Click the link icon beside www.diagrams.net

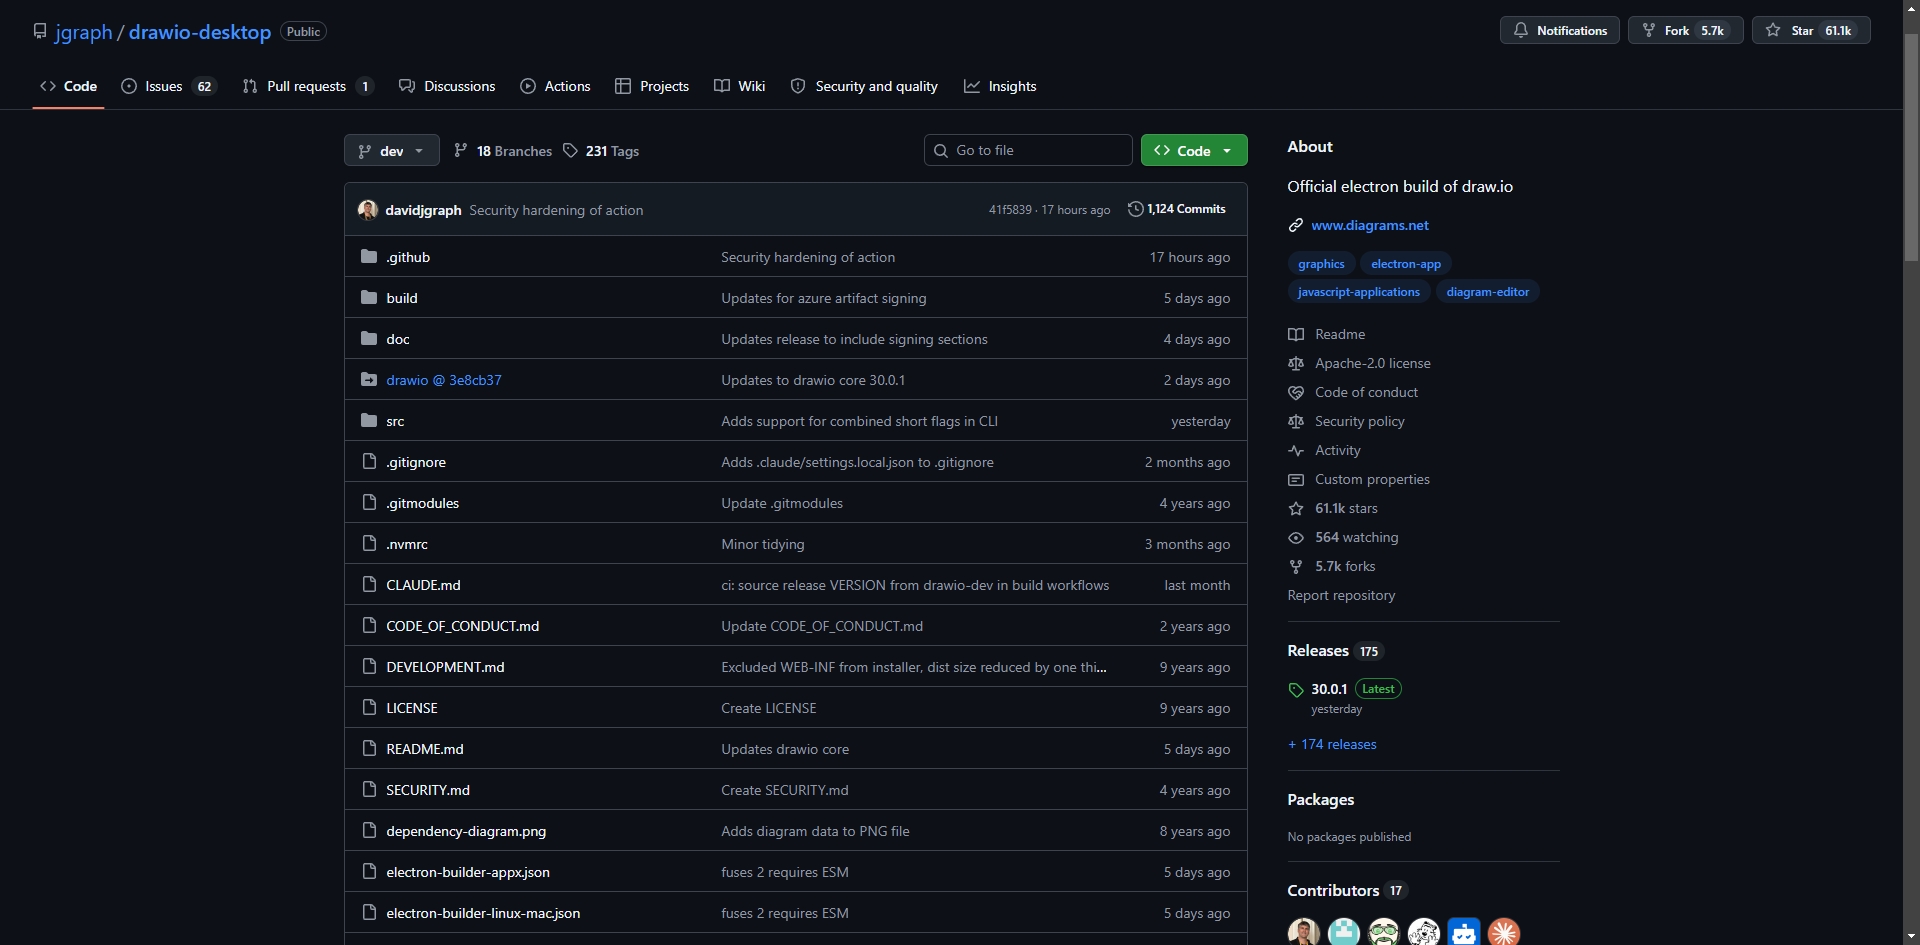pos(1296,225)
